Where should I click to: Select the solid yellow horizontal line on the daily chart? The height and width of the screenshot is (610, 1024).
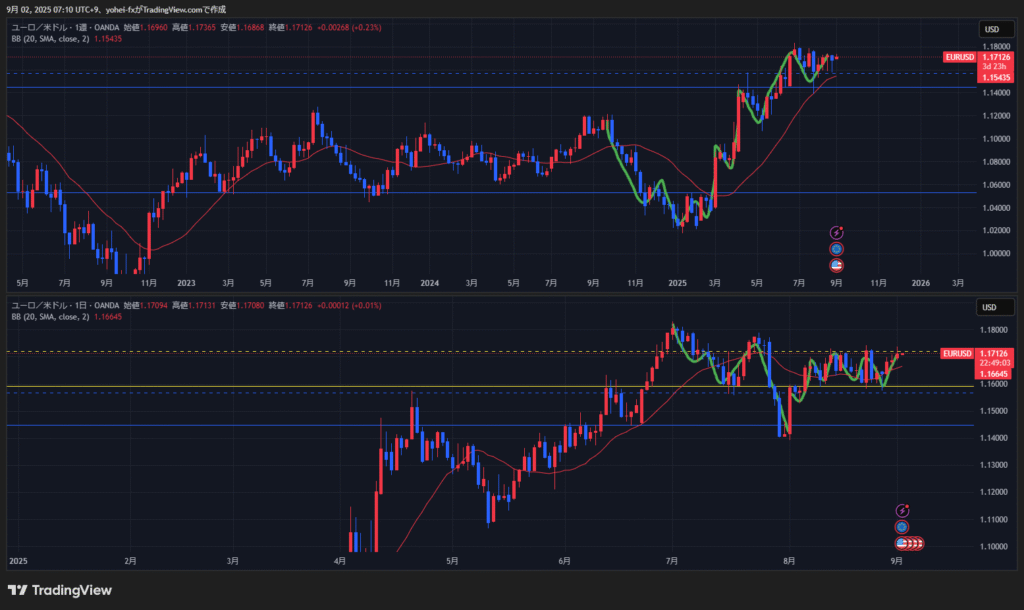[x=490, y=387]
